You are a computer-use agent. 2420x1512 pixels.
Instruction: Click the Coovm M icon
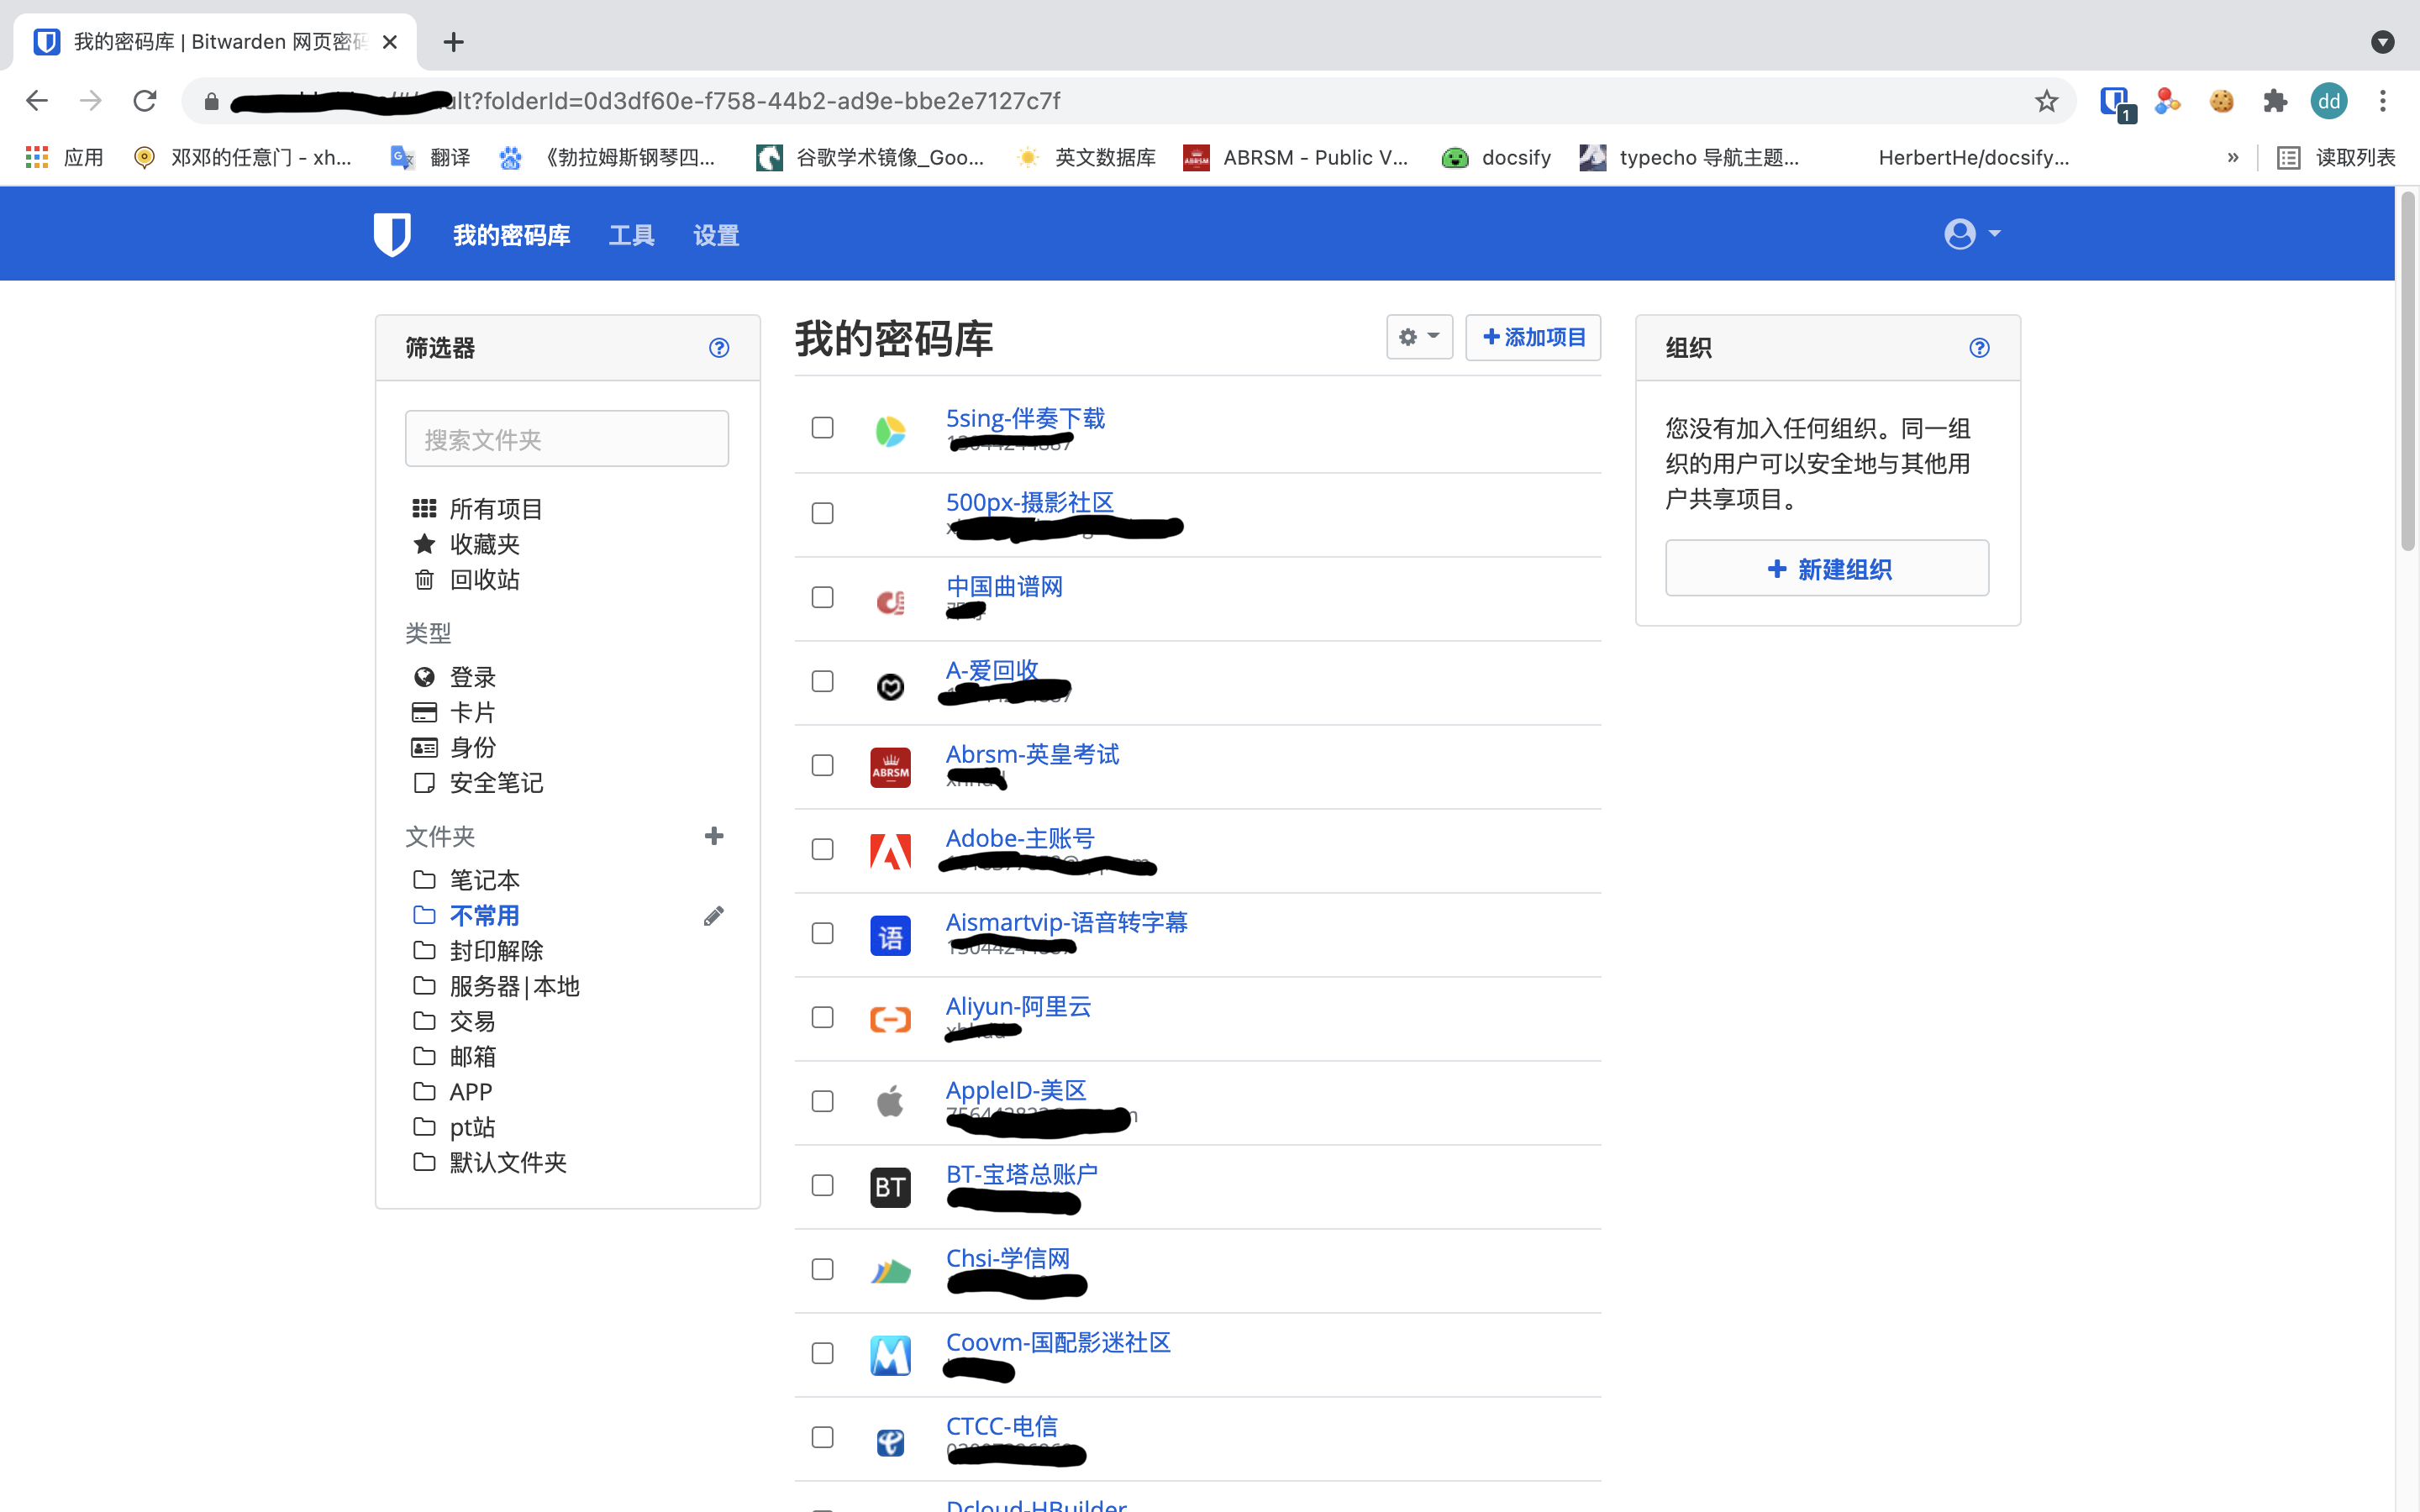890,1355
